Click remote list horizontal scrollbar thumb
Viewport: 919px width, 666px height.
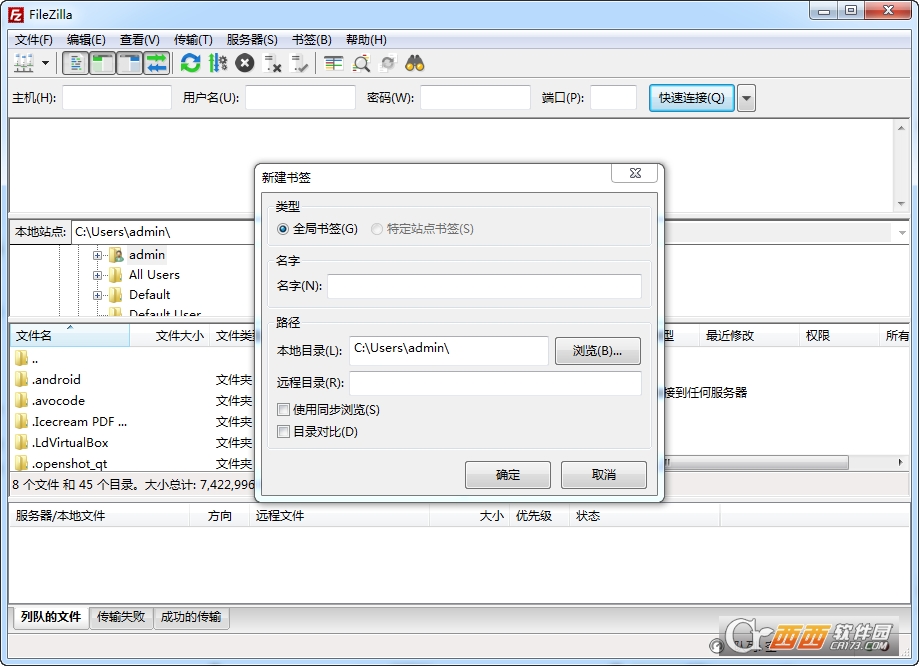point(756,463)
